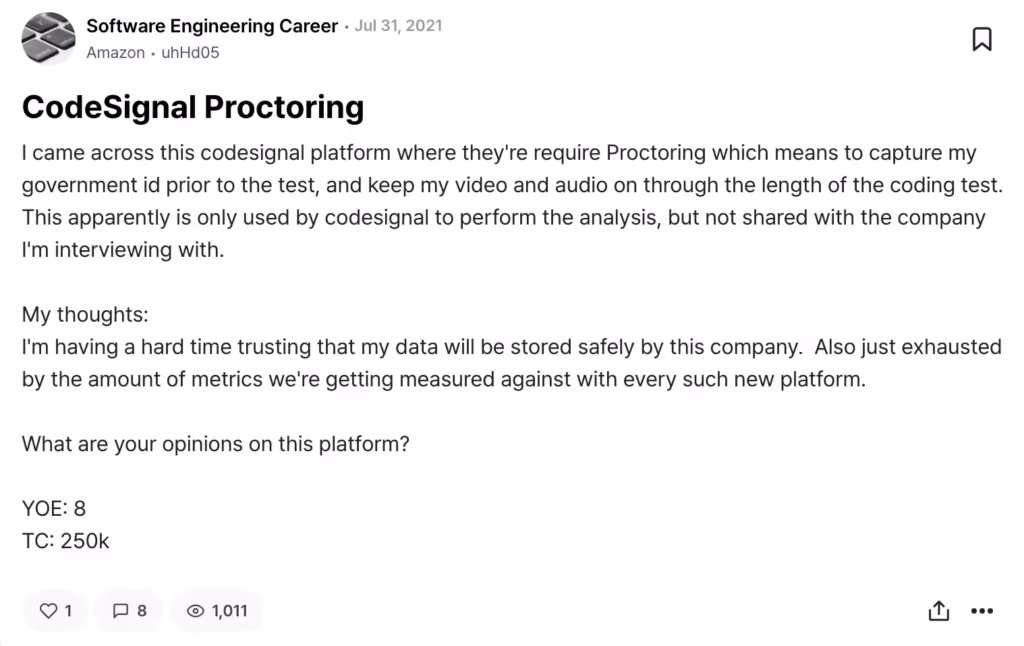The width and height of the screenshot is (1024, 646).
Task: Click the 'YOE: 8' line
Action: [x=54, y=508]
